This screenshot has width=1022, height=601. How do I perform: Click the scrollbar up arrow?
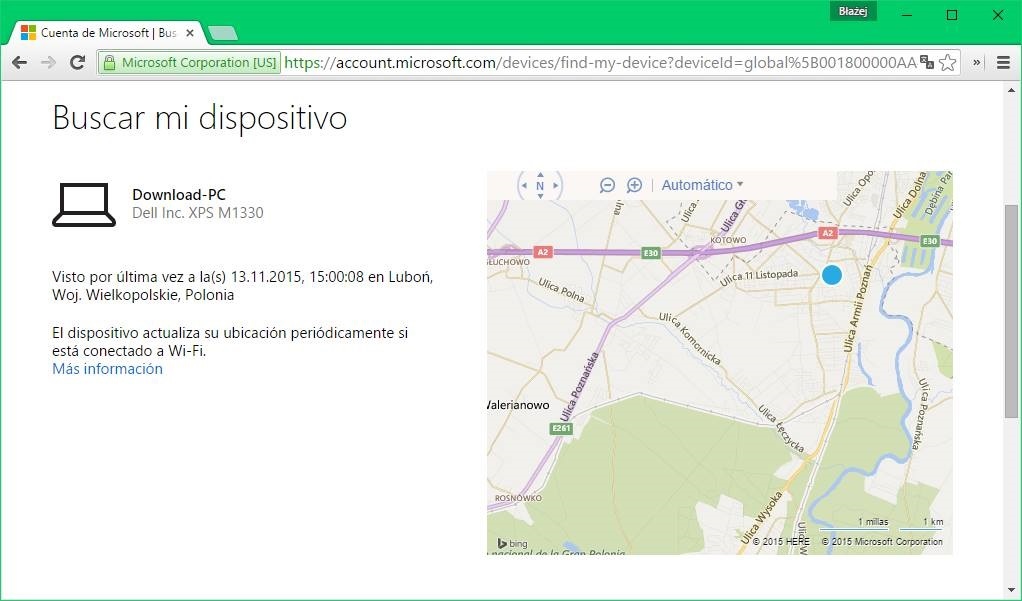1011,91
